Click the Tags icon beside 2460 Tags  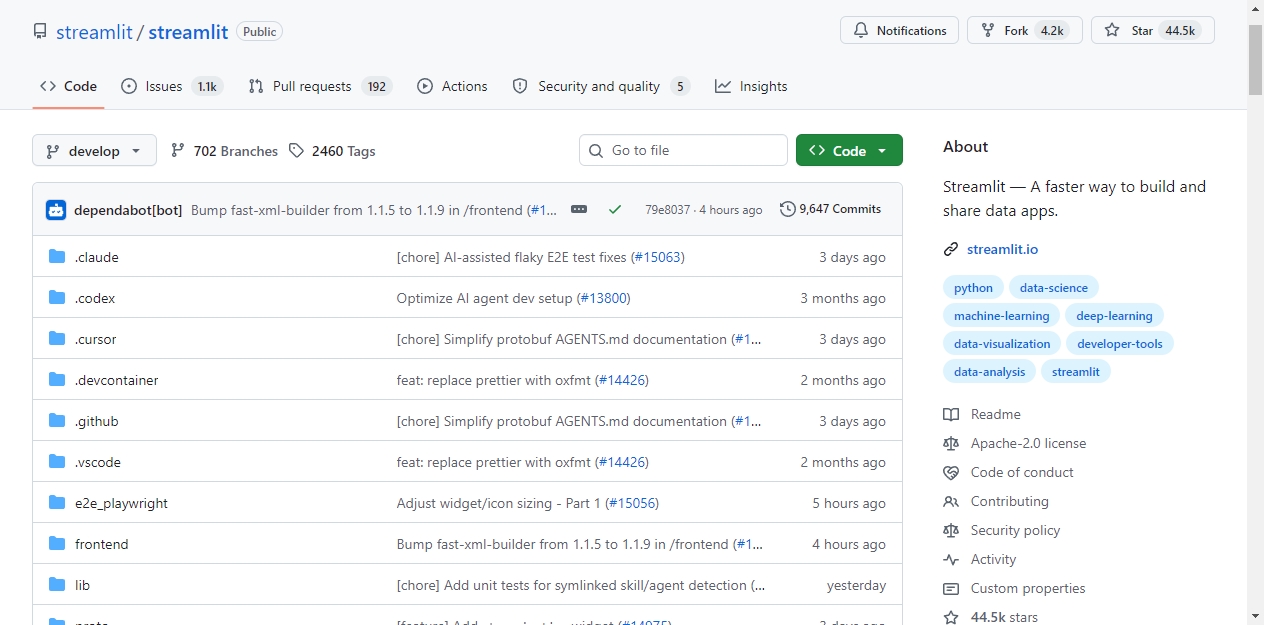tap(296, 151)
